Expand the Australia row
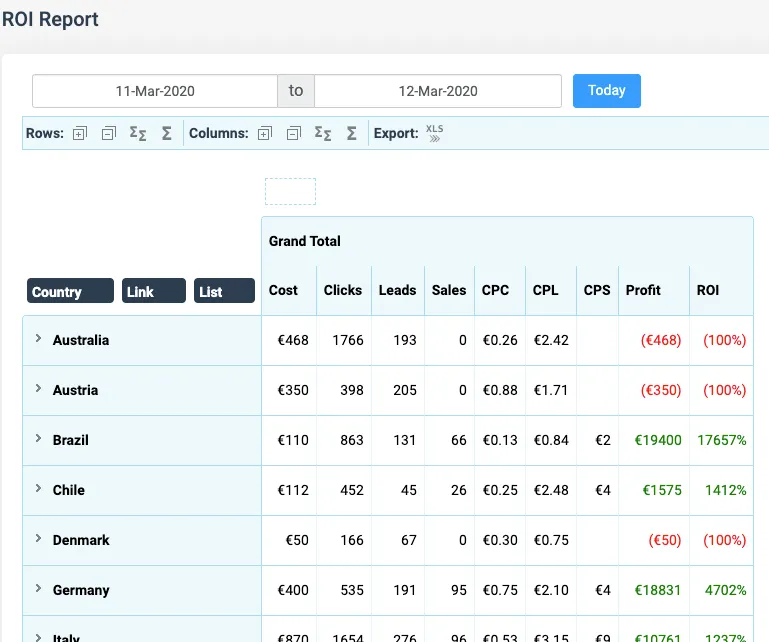The height and width of the screenshot is (642, 769). 38,338
